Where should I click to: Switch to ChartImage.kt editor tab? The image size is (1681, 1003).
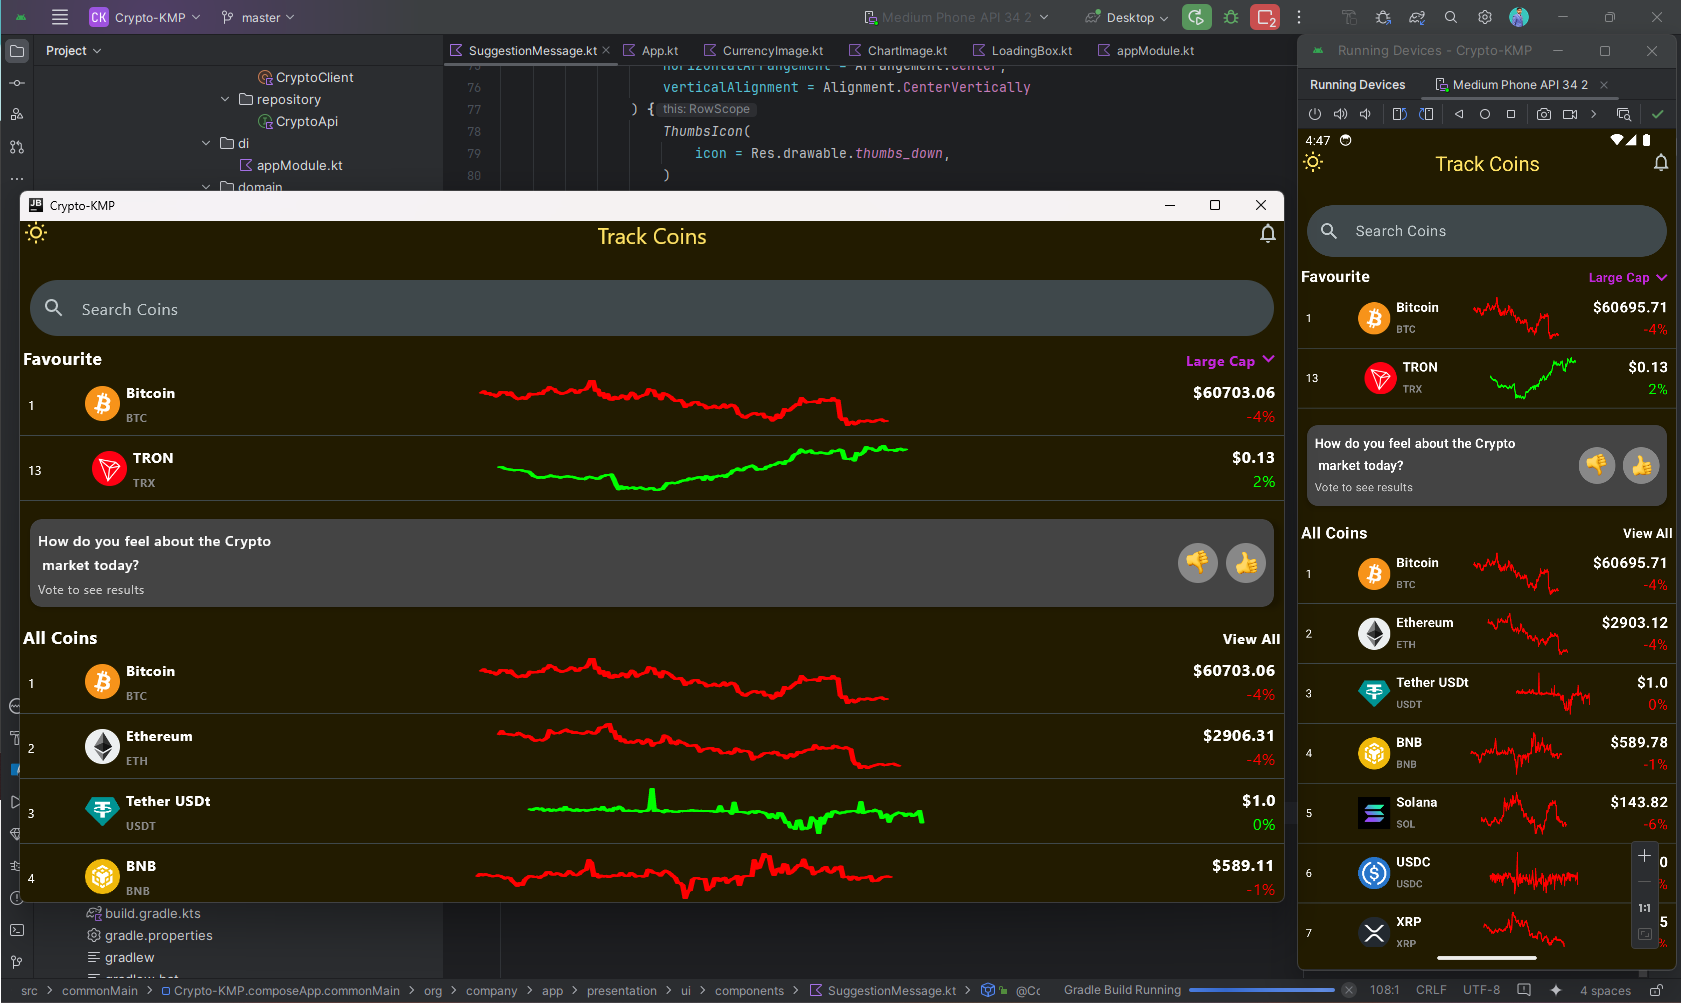tap(898, 50)
